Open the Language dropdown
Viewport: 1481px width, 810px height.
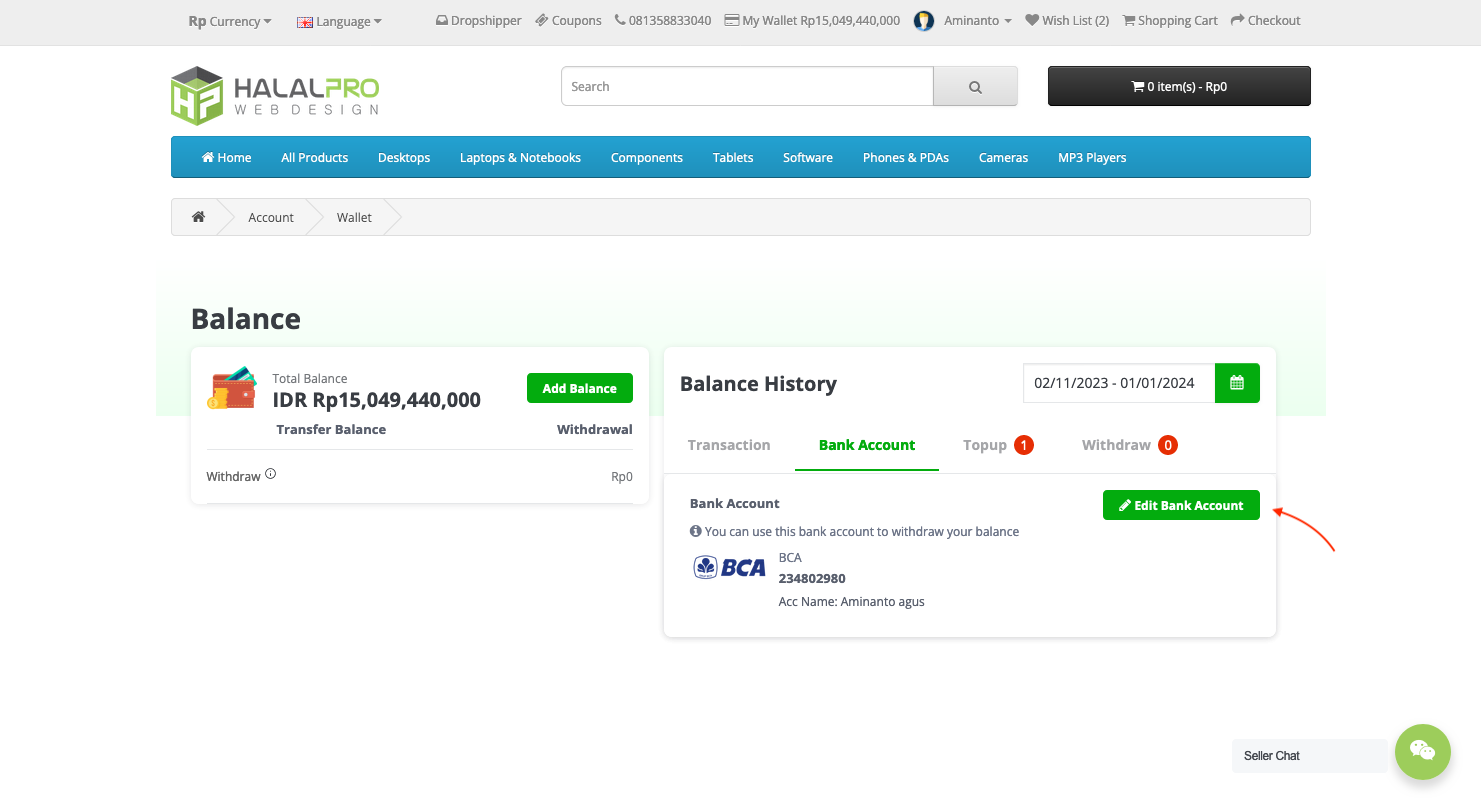pos(338,20)
